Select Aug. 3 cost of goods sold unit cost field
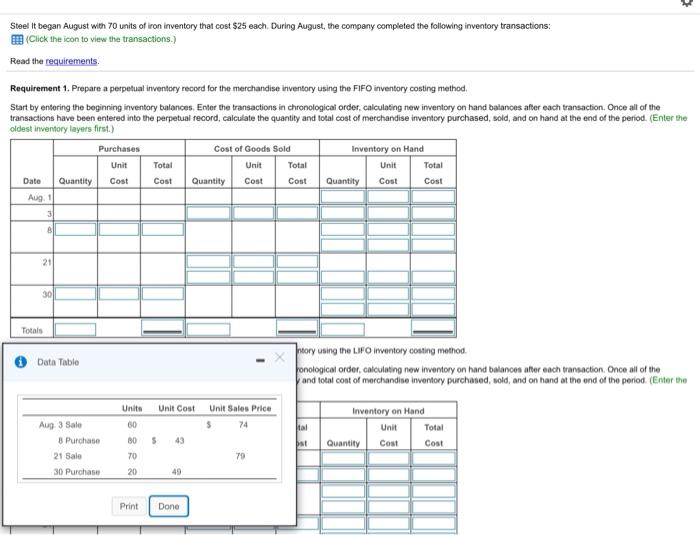Viewport: 700px width, 535px height. pyautogui.click(x=253, y=213)
